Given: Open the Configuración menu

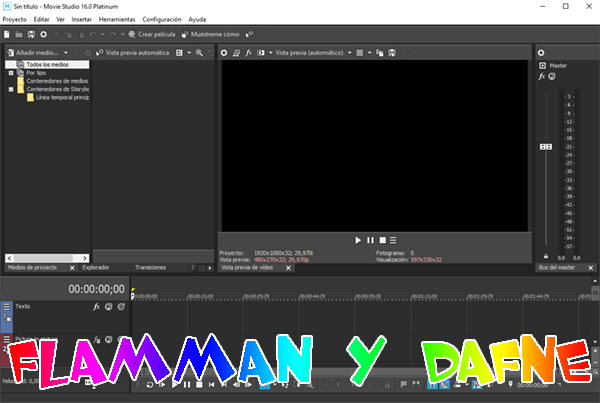Looking at the screenshot, I should tap(162, 19).
